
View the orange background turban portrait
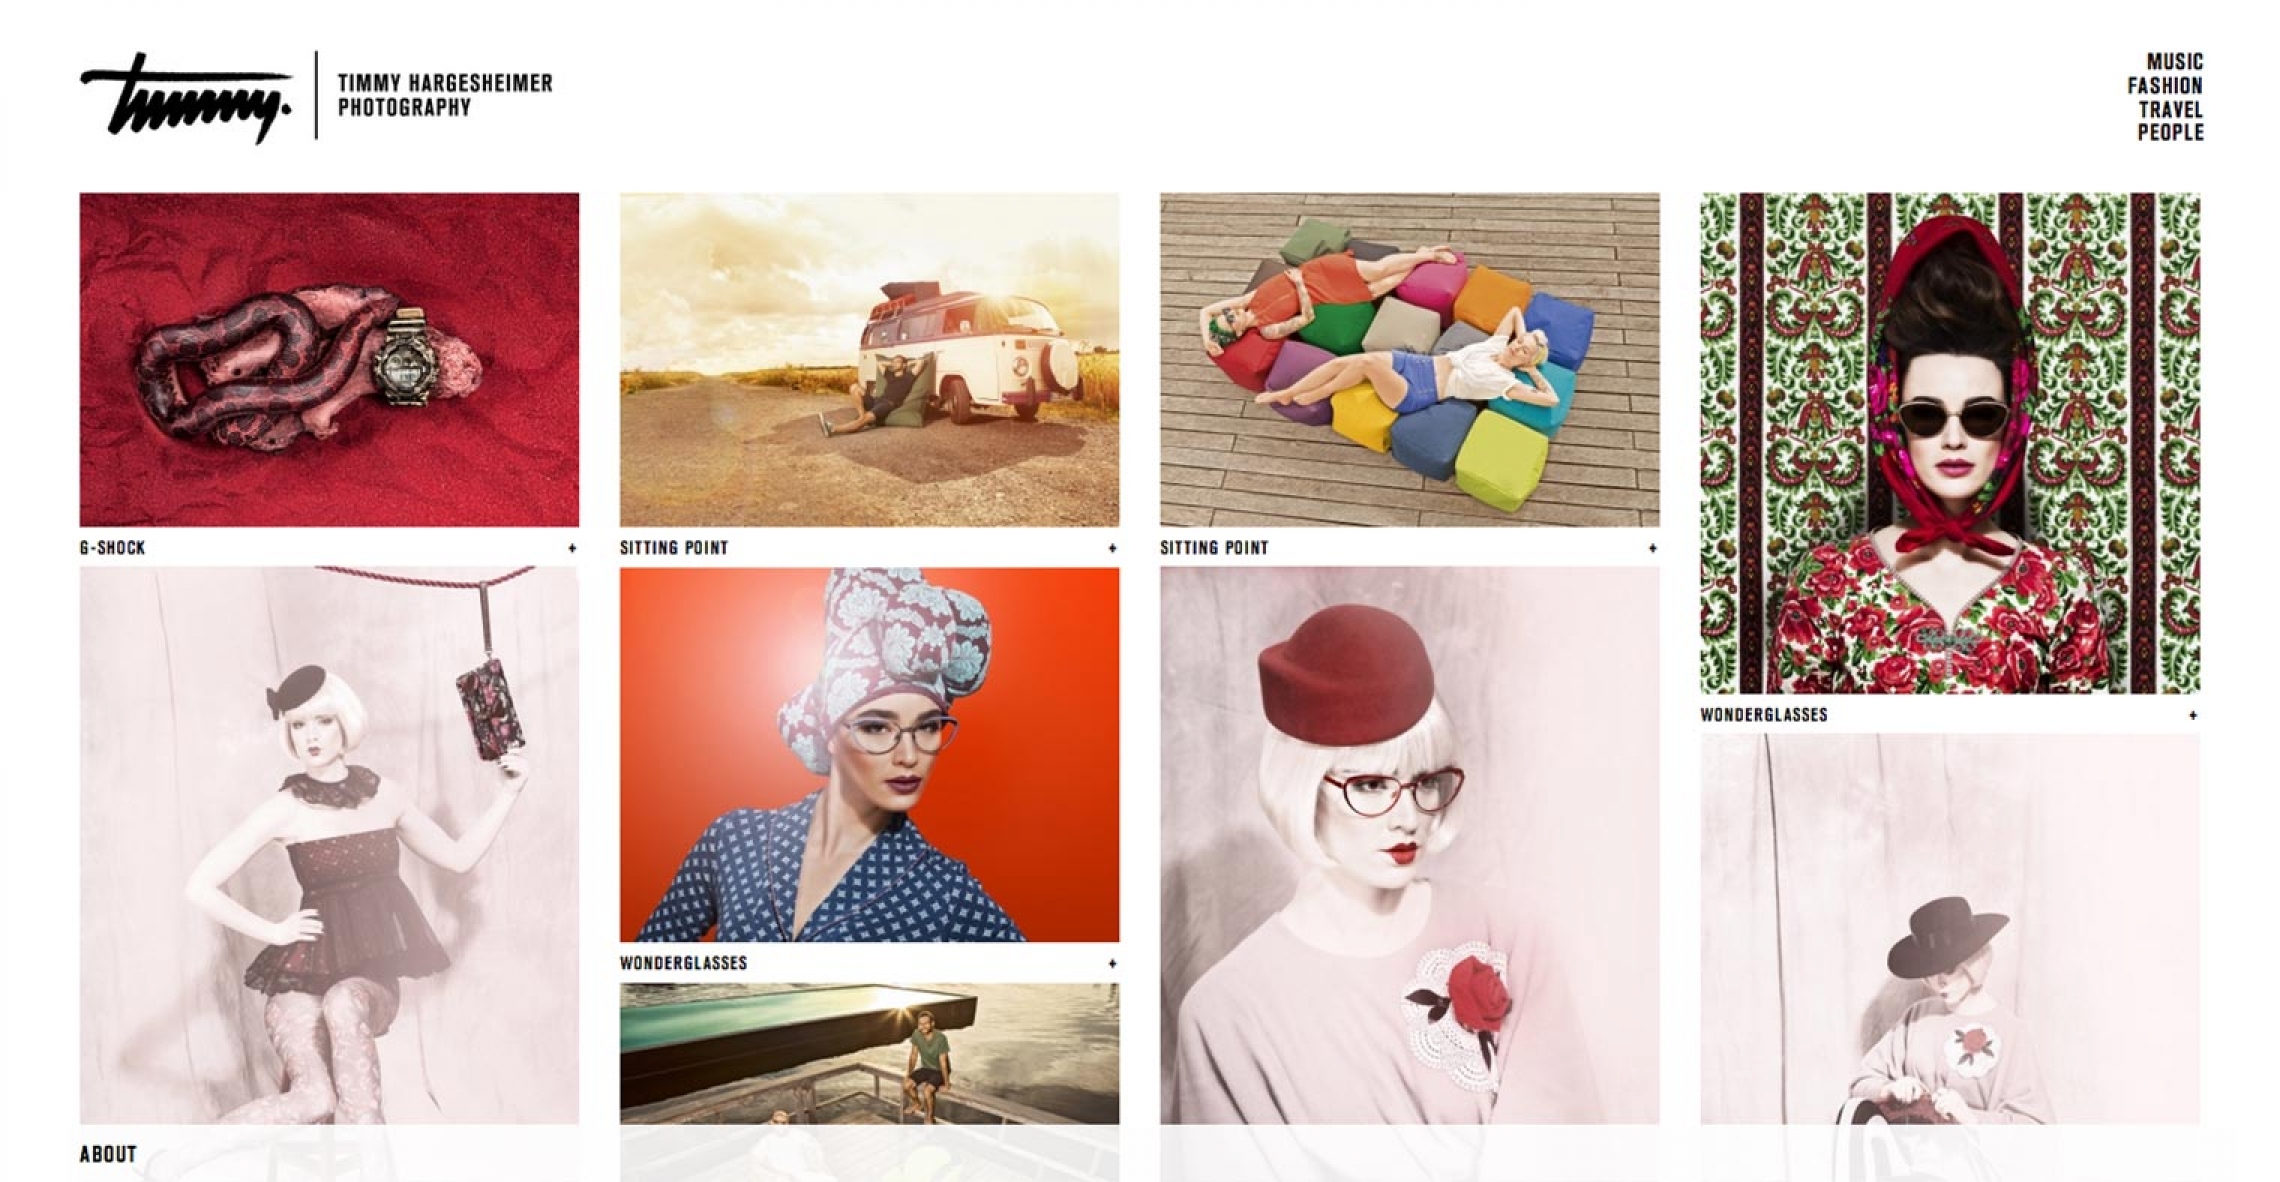coord(869,755)
